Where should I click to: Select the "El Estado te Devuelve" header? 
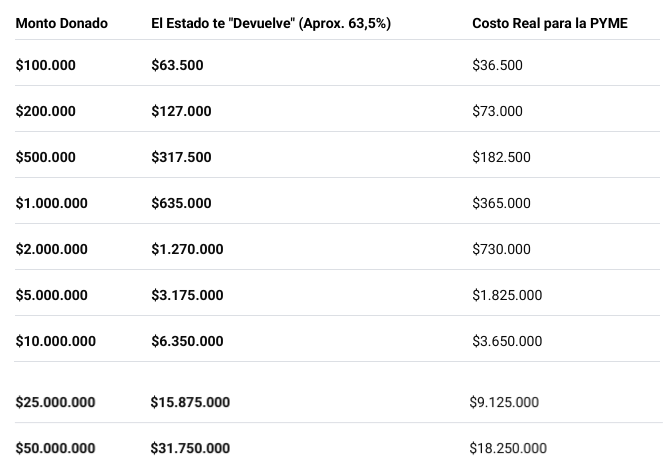click(x=271, y=23)
